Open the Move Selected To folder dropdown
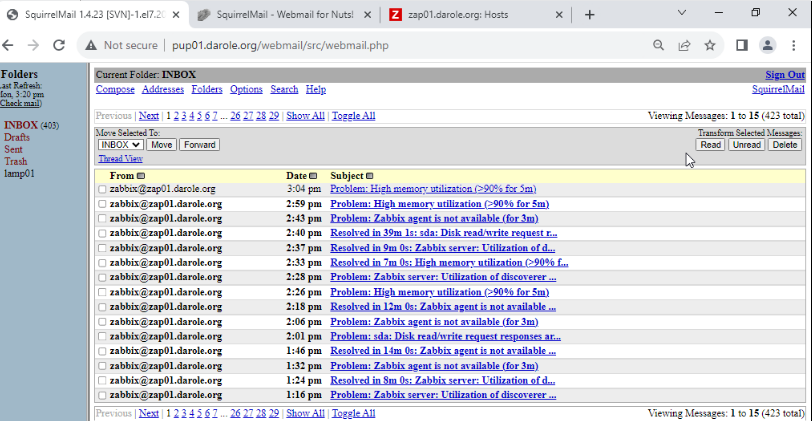Image resolution: width=812 pixels, height=421 pixels. pos(120,145)
